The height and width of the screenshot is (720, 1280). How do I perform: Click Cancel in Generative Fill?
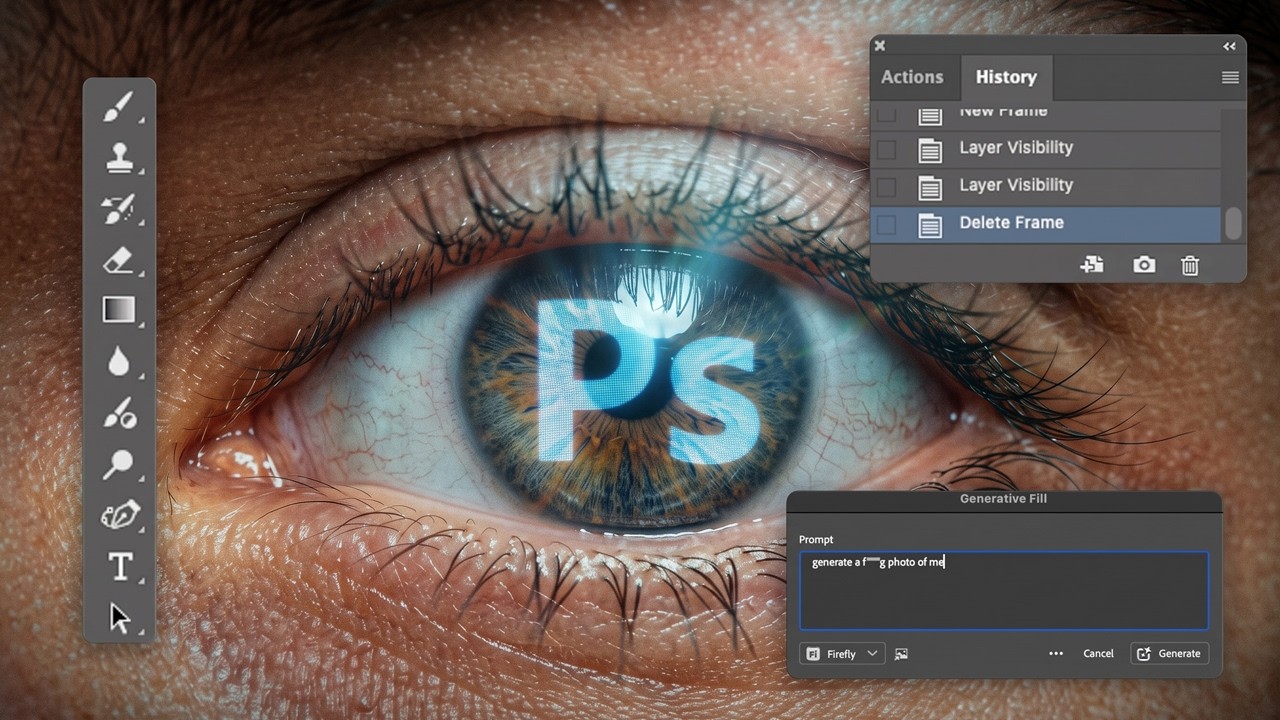[x=1098, y=654]
